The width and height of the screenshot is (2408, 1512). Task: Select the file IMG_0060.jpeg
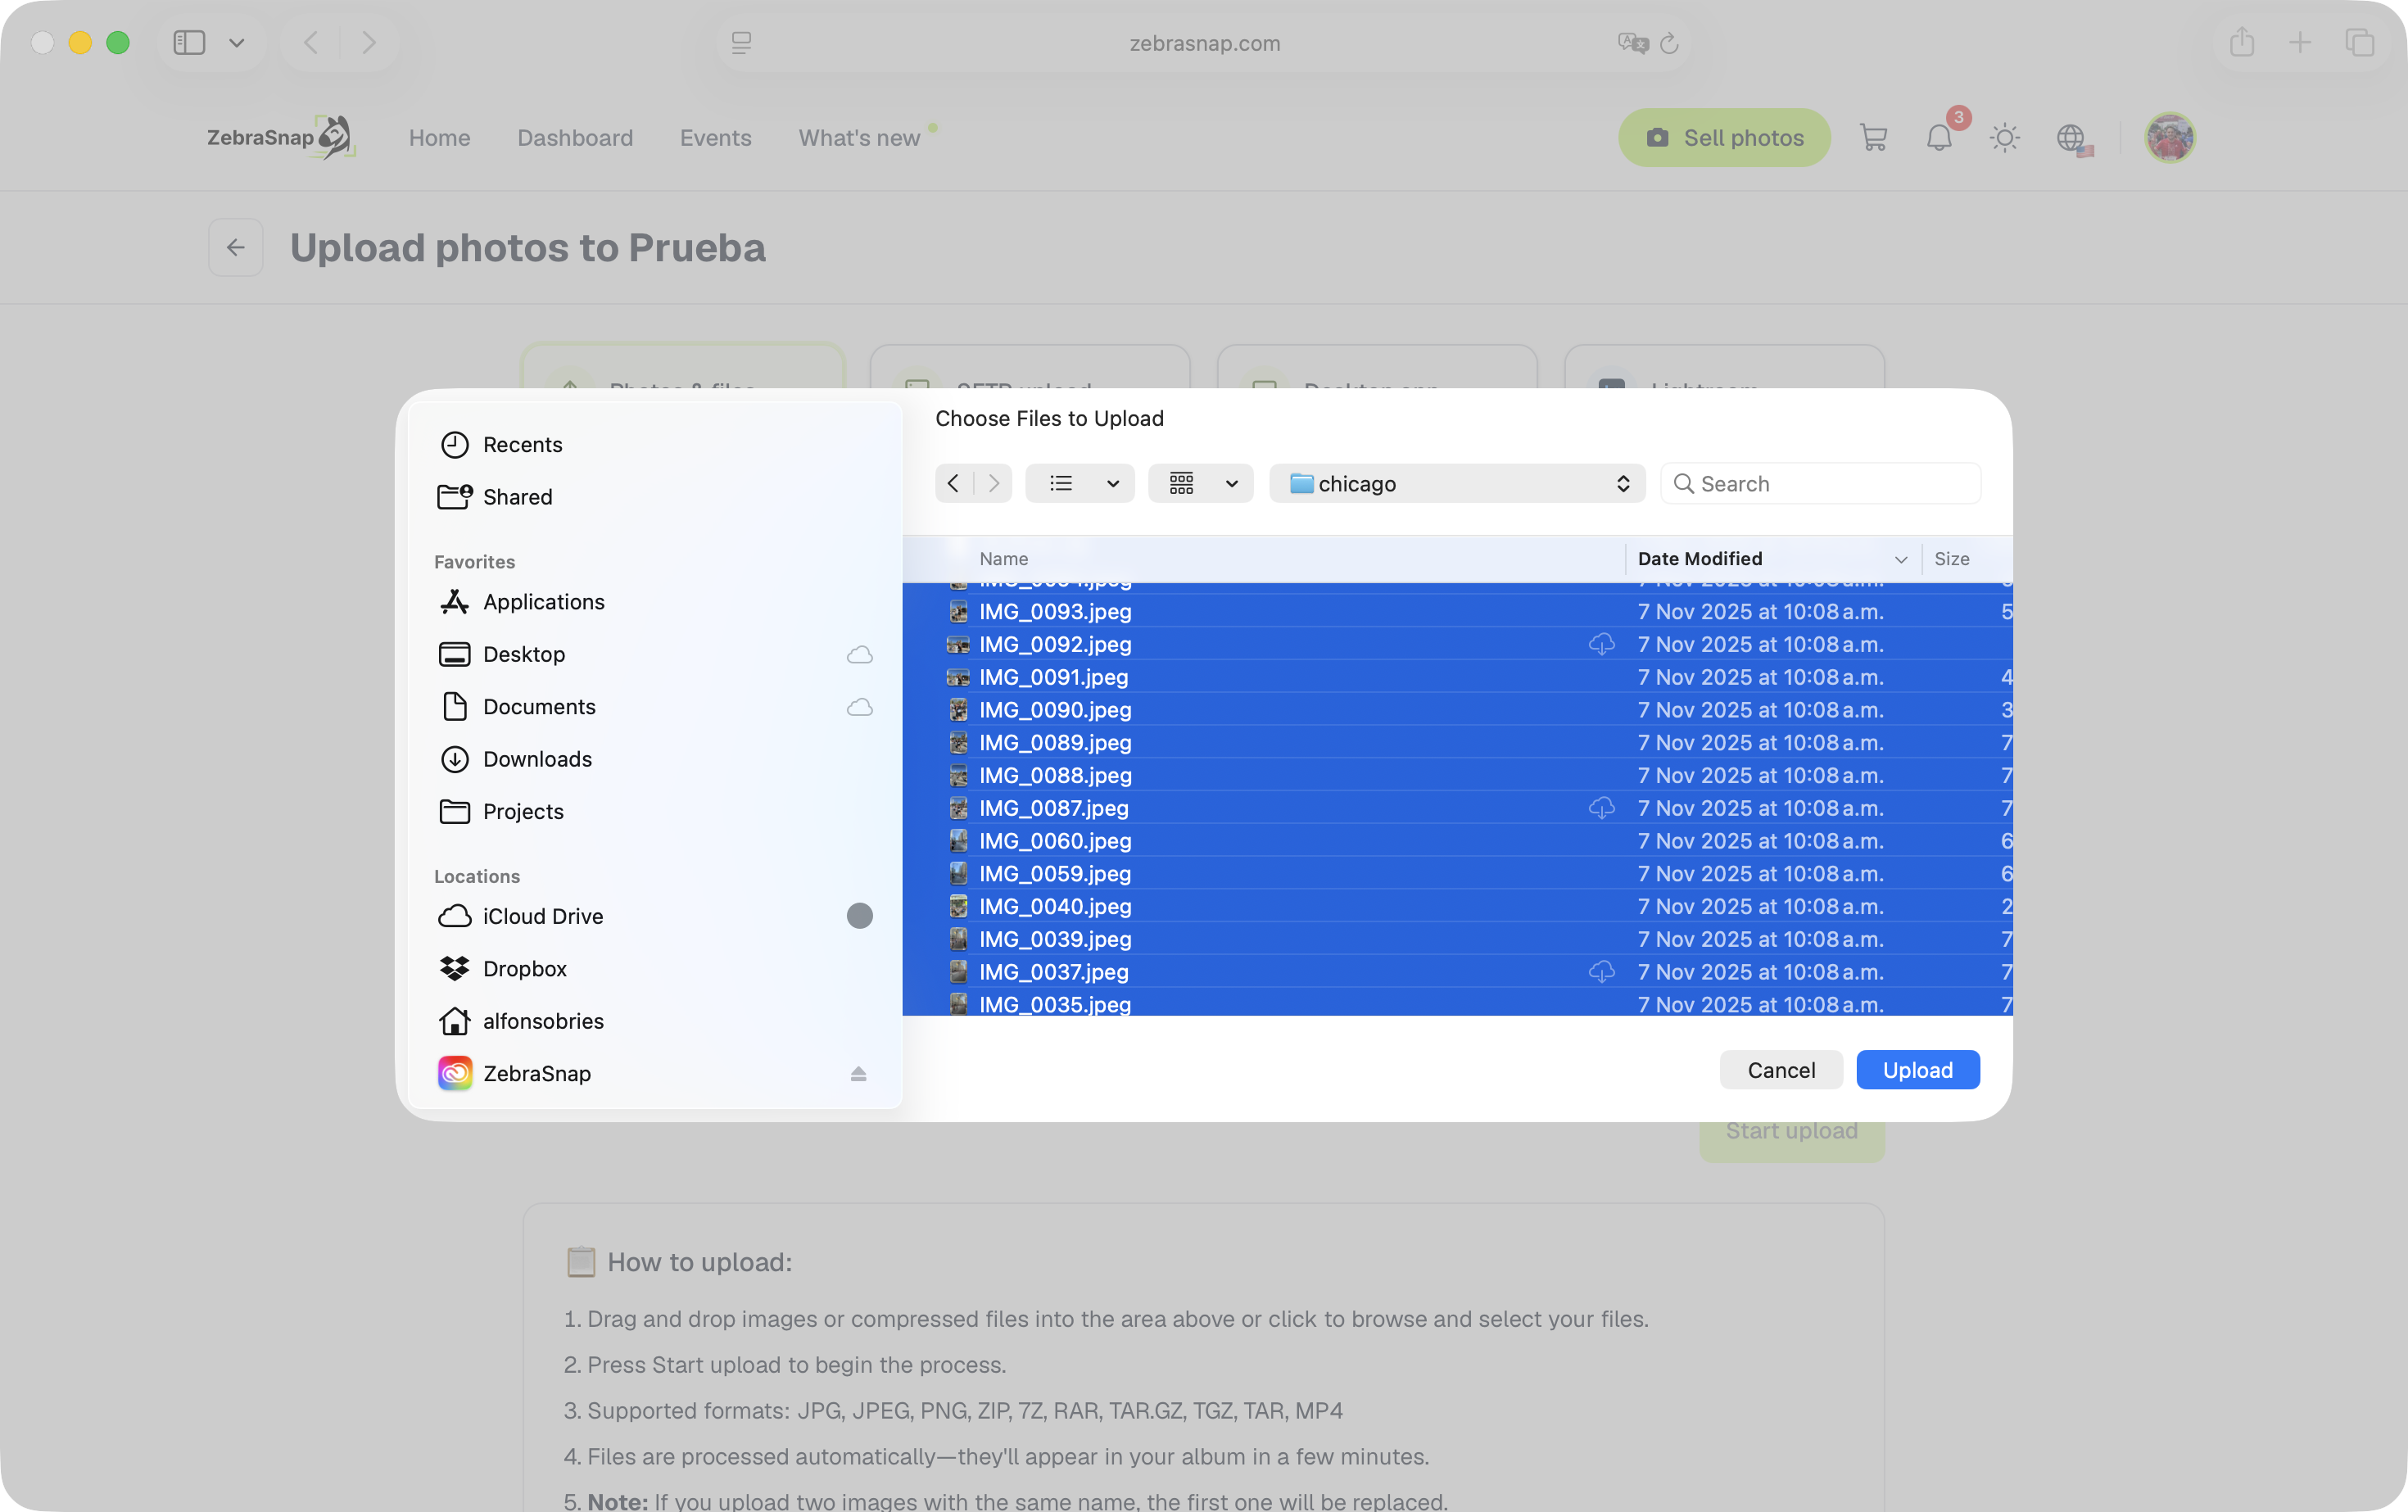point(1457,841)
